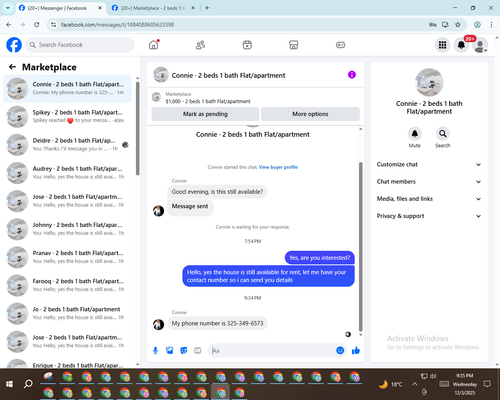Open Connie conversation in list
Screen dimensions: 500x400
click(x=67, y=88)
